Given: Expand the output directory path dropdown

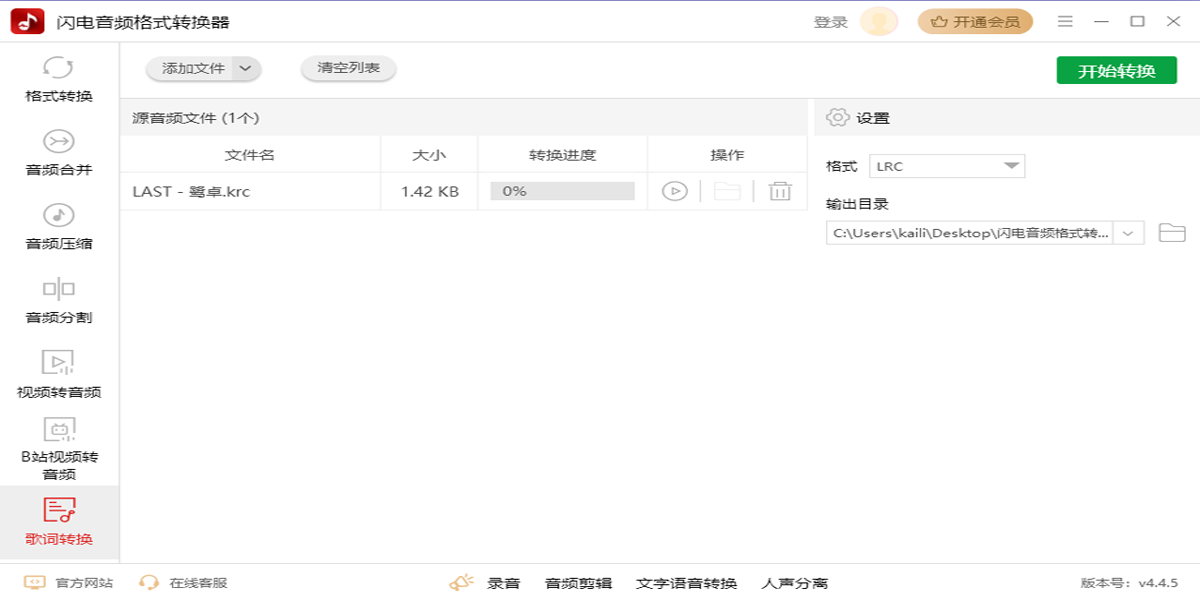Looking at the screenshot, I should (1129, 233).
